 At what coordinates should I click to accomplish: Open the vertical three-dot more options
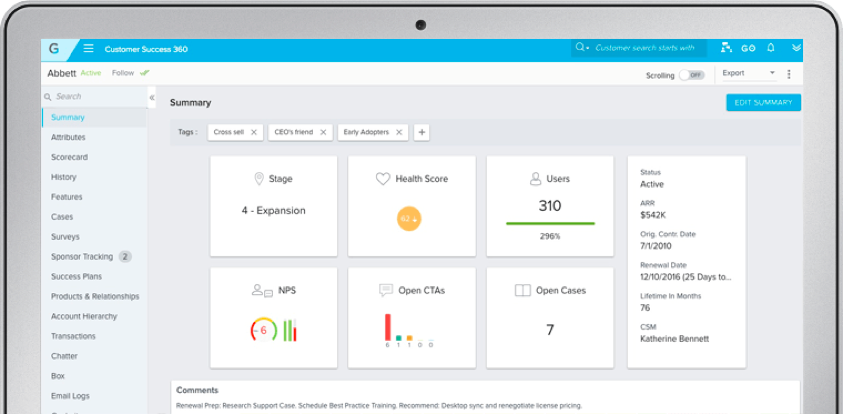[x=789, y=74]
